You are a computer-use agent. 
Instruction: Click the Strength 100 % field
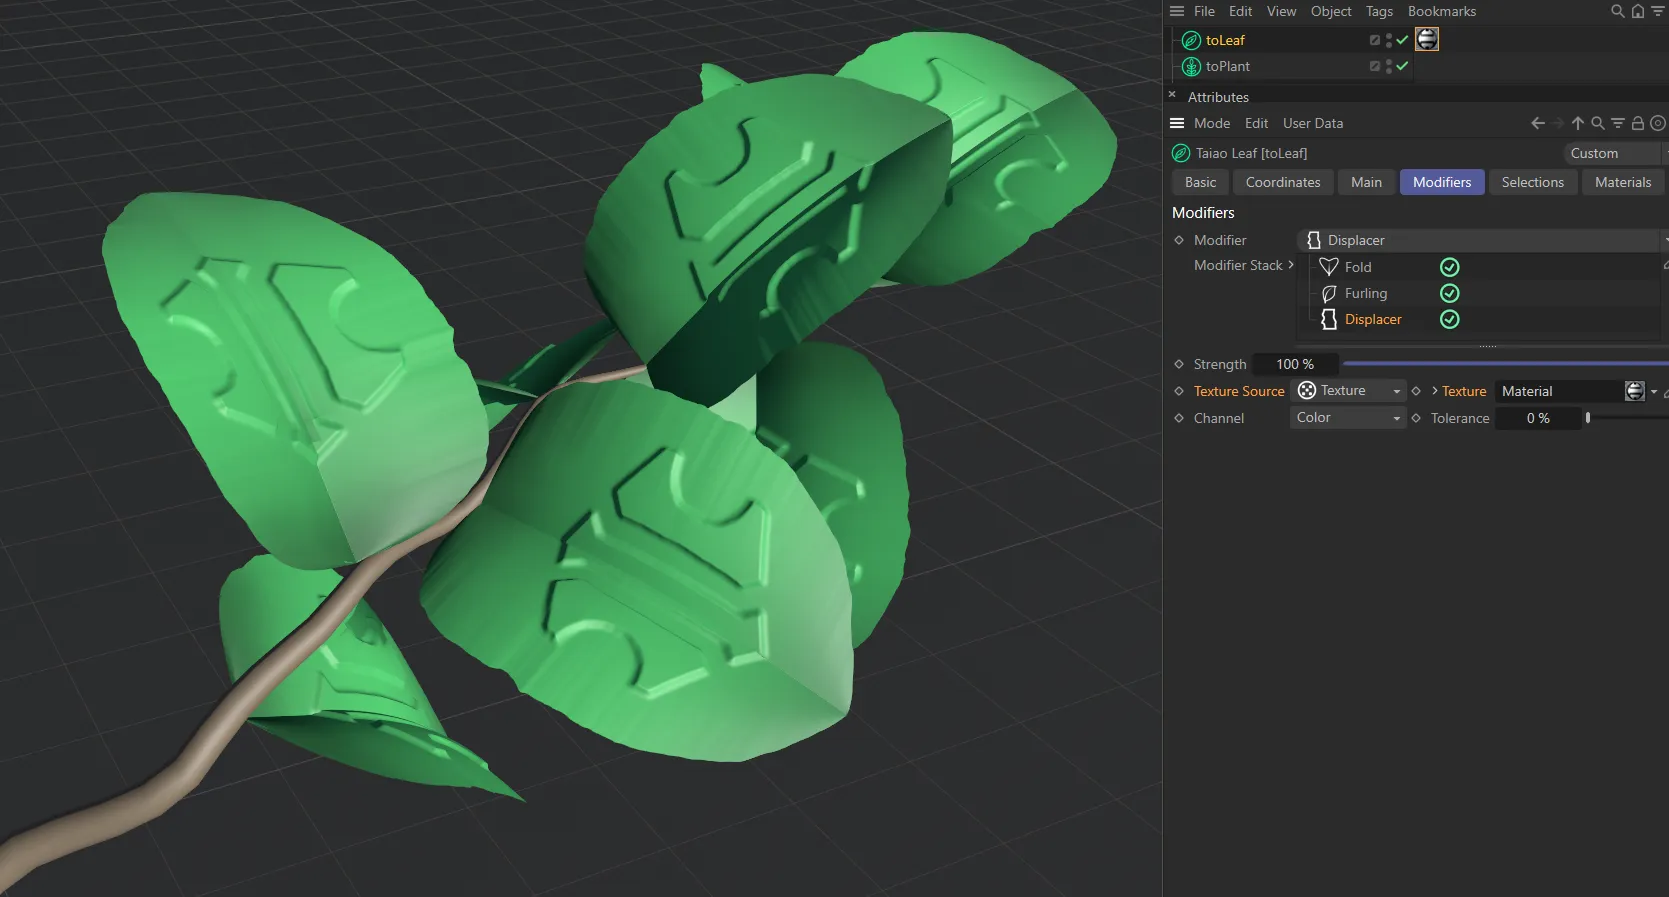[x=1295, y=364]
